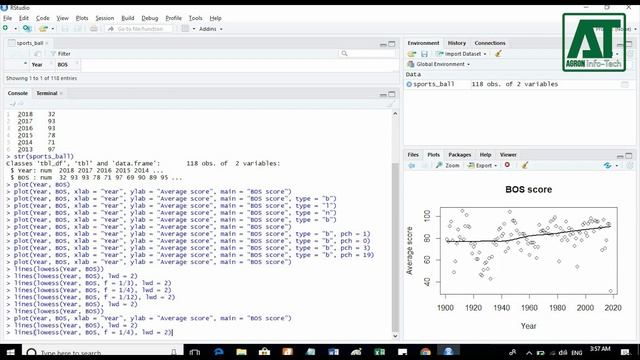This screenshot has width=640, height=360.
Task: Open Task View from the taskbar
Action: tap(195, 352)
